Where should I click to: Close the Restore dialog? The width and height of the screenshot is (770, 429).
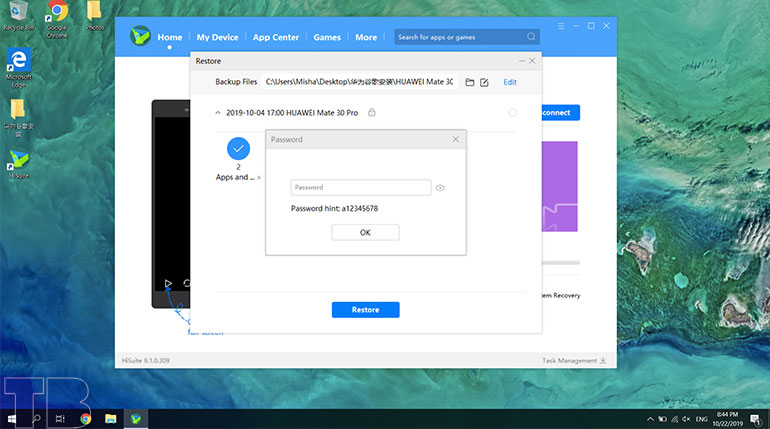pos(532,61)
